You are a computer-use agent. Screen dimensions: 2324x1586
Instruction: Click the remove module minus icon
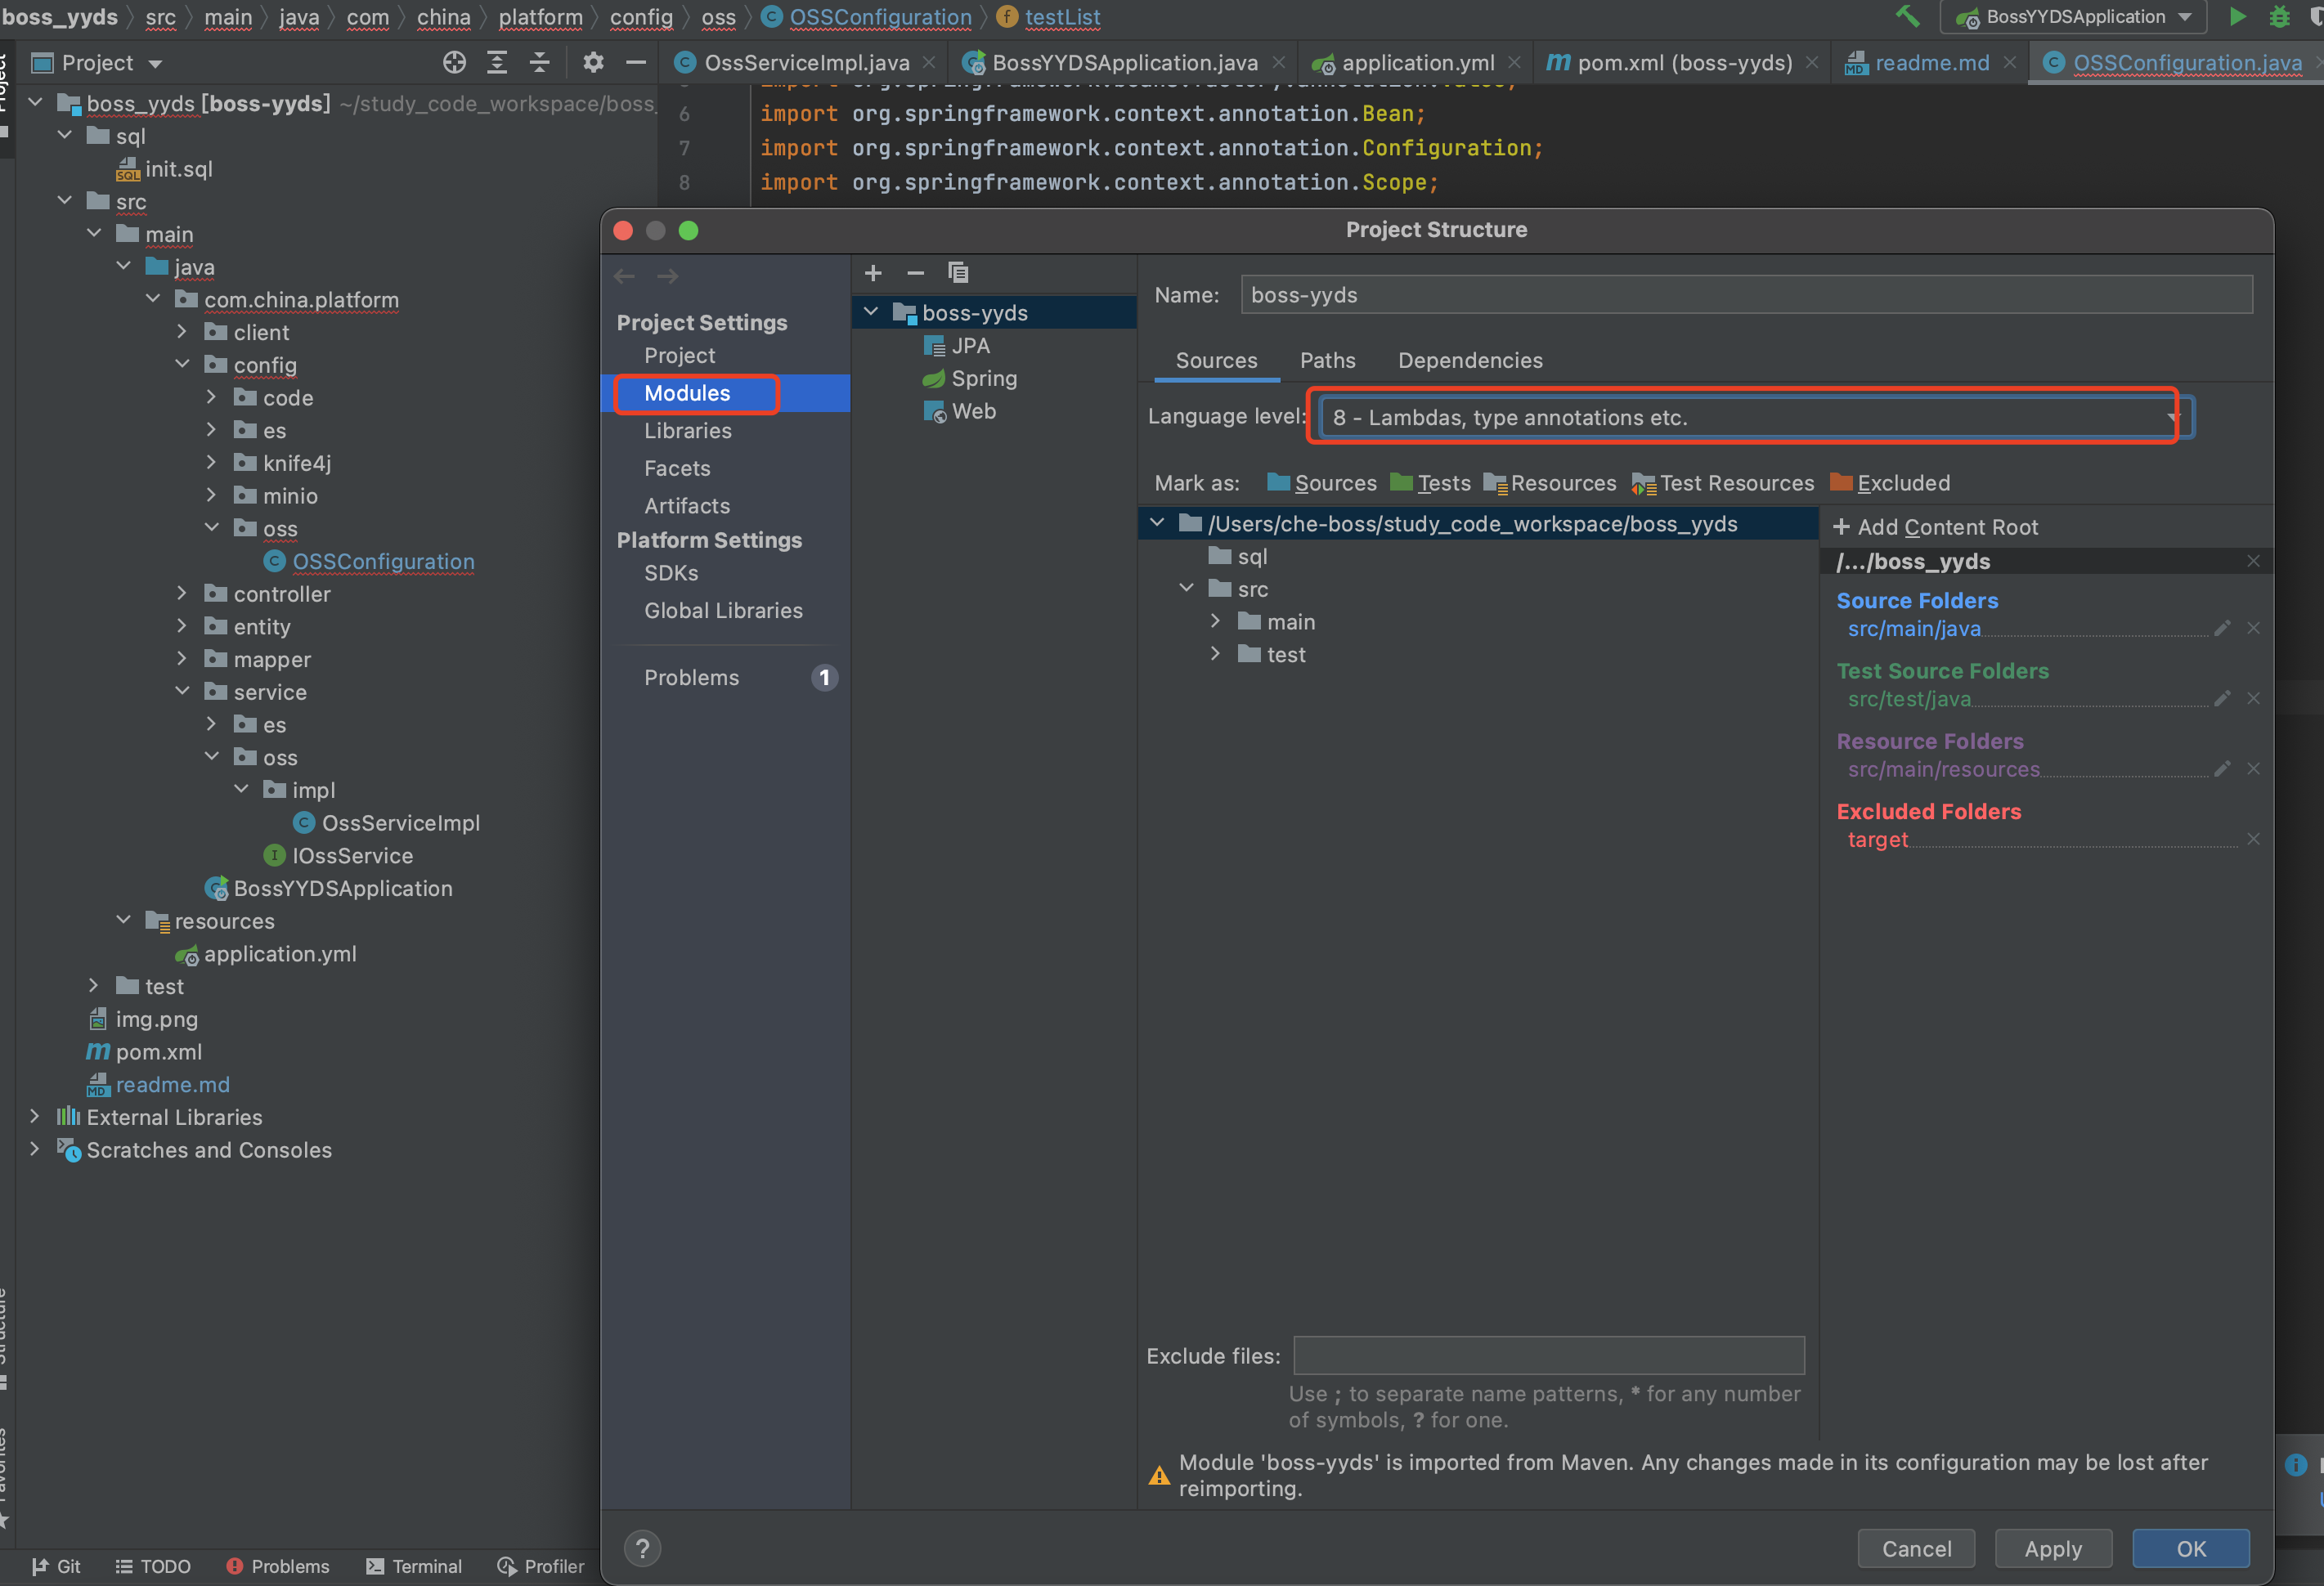[915, 273]
